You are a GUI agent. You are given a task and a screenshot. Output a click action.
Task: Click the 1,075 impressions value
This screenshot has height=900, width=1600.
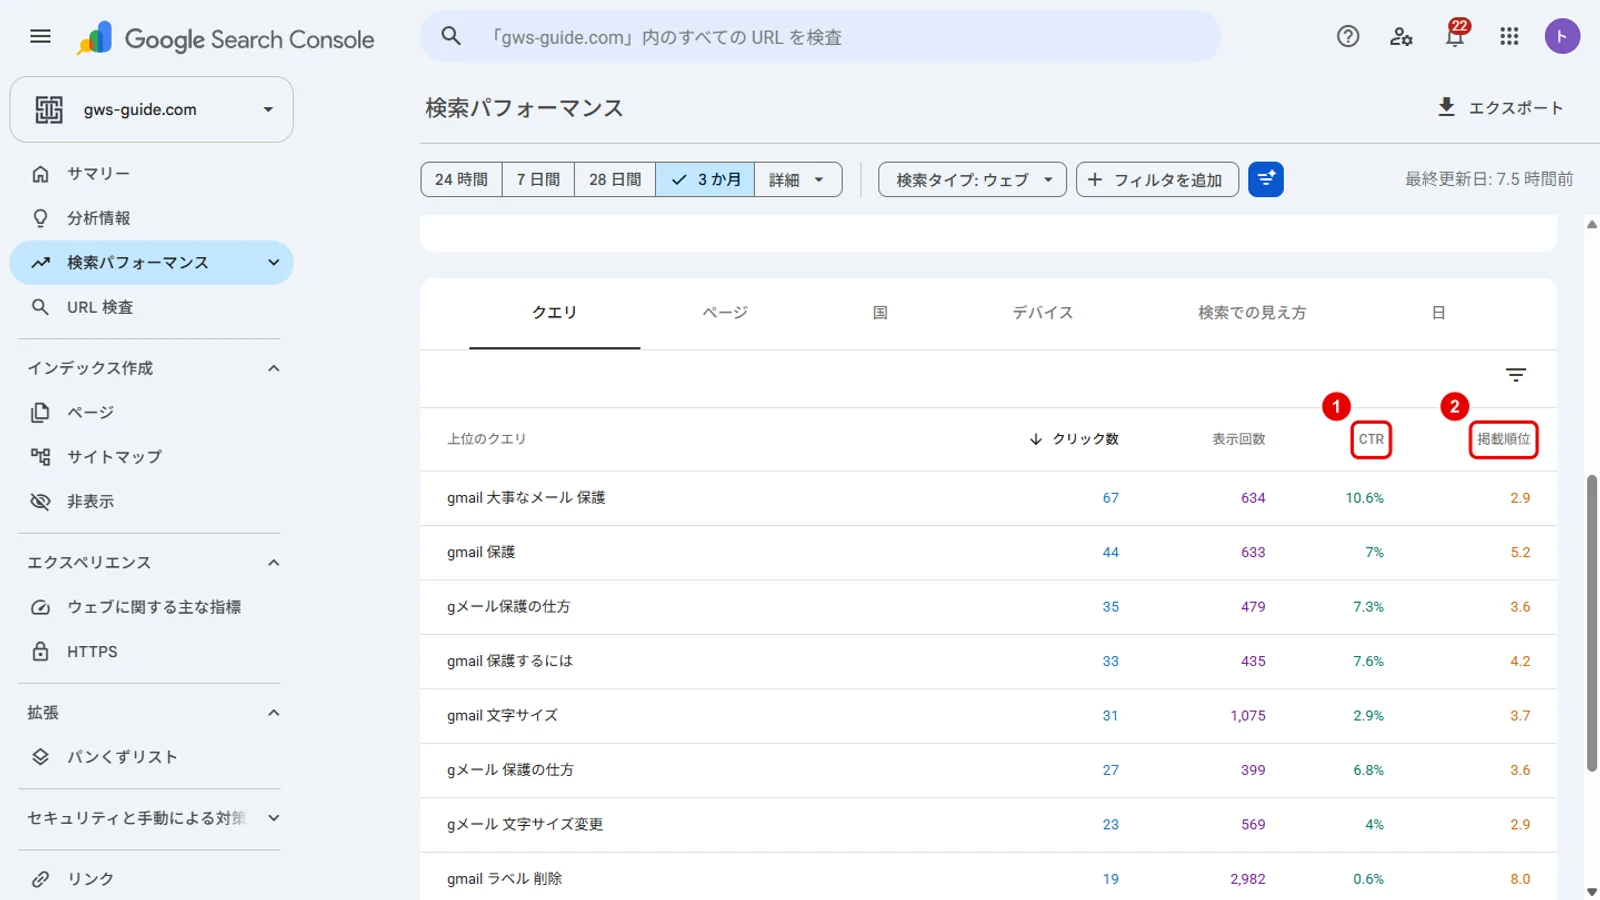[x=1248, y=716]
